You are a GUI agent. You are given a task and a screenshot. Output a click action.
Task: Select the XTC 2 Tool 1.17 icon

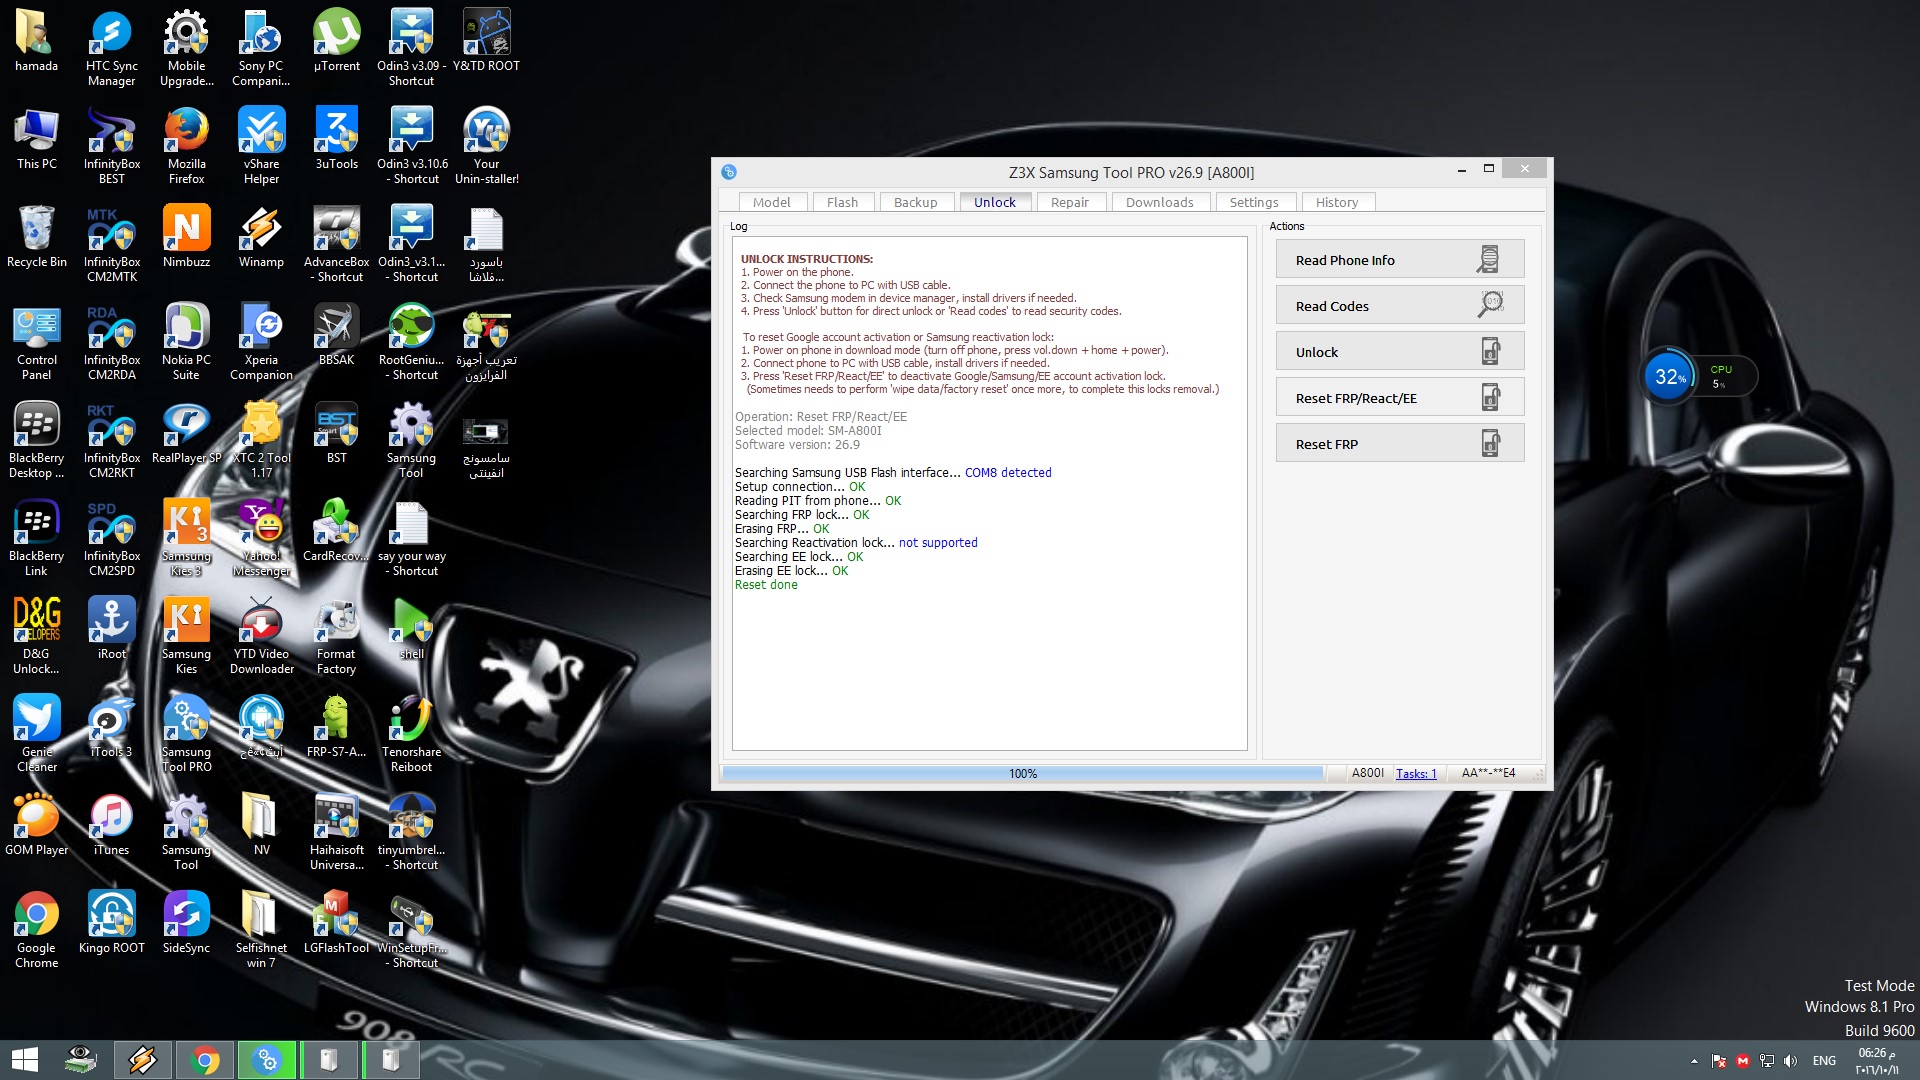click(261, 441)
